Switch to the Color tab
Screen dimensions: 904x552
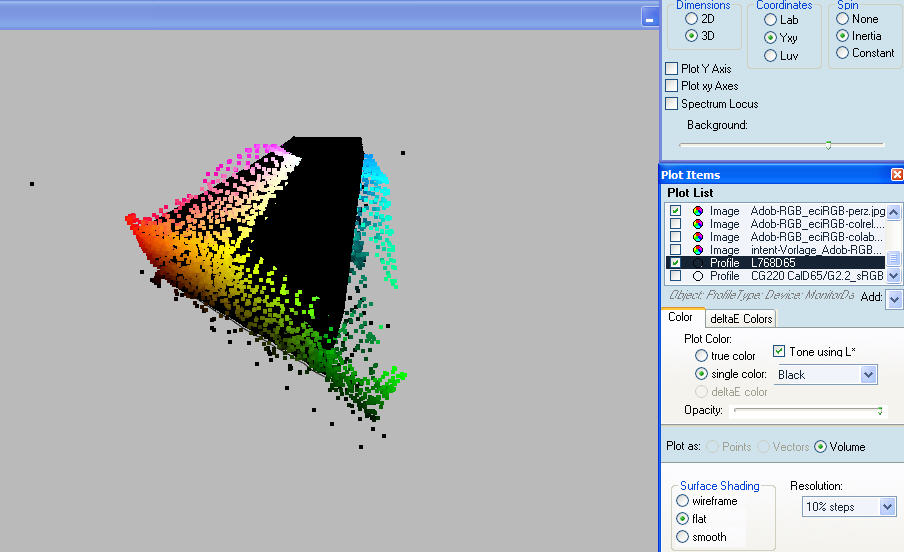pos(681,318)
